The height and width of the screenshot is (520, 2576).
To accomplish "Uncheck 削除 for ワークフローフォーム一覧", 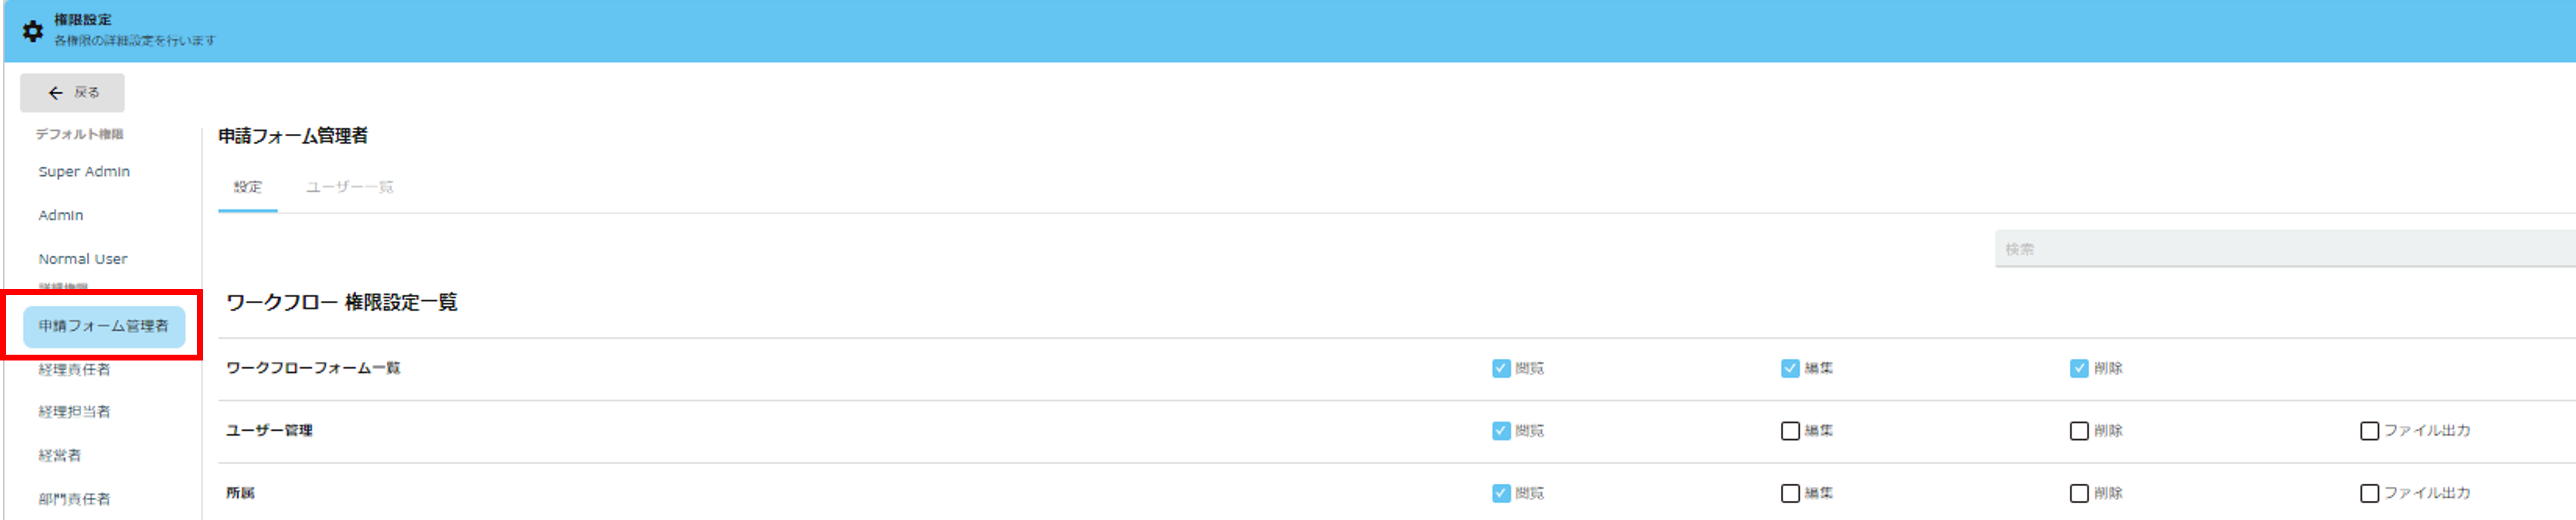I will 2079,368.
